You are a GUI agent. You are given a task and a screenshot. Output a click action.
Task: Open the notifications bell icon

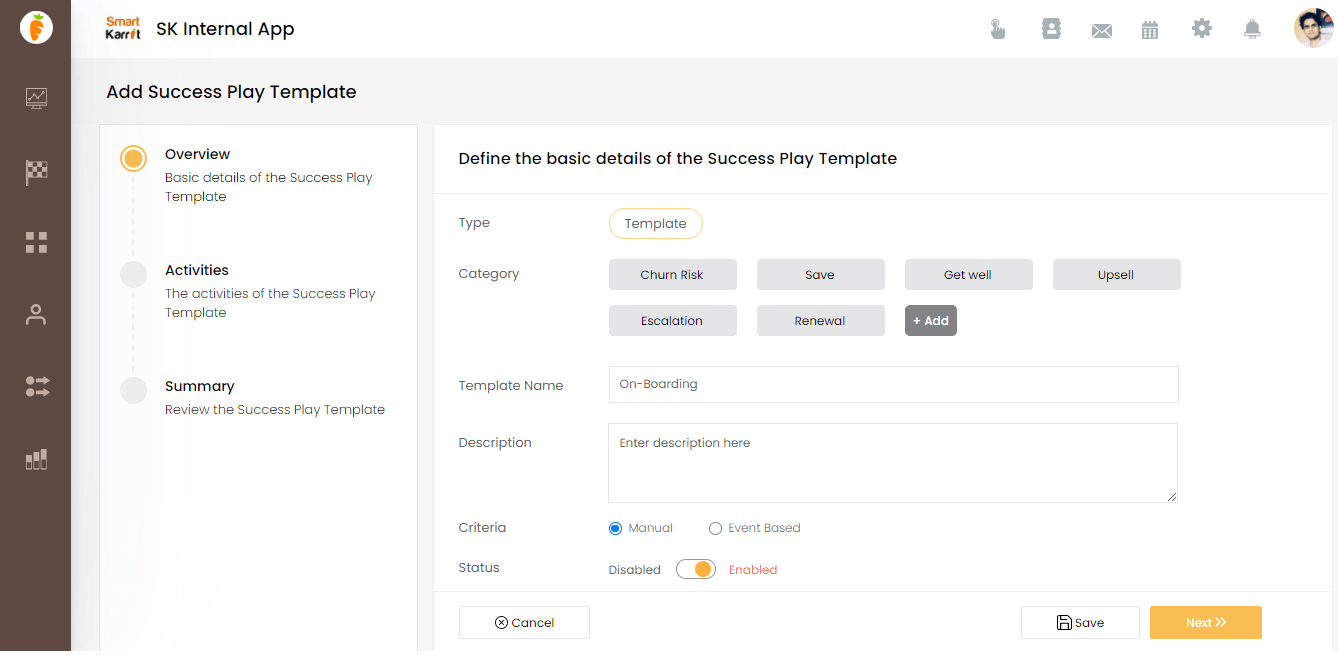1252,29
